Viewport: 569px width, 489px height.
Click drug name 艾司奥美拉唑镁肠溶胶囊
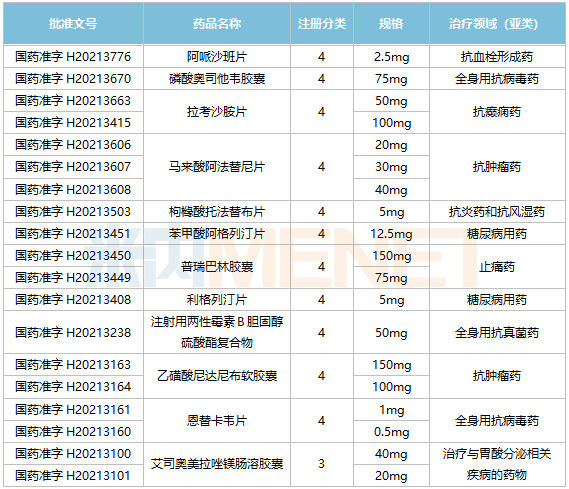(x=217, y=464)
